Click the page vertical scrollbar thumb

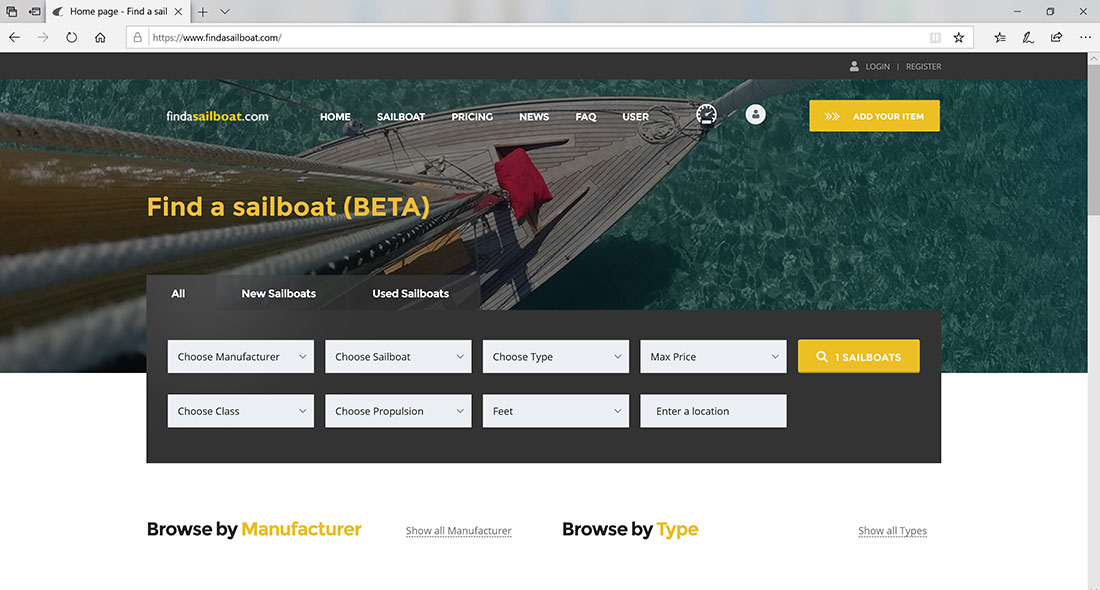pos(1094,140)
